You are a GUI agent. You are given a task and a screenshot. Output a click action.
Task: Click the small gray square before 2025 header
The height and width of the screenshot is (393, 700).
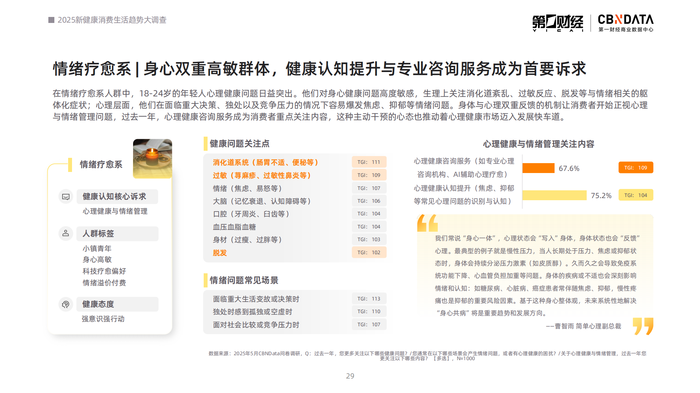click(x=51, y=20)
